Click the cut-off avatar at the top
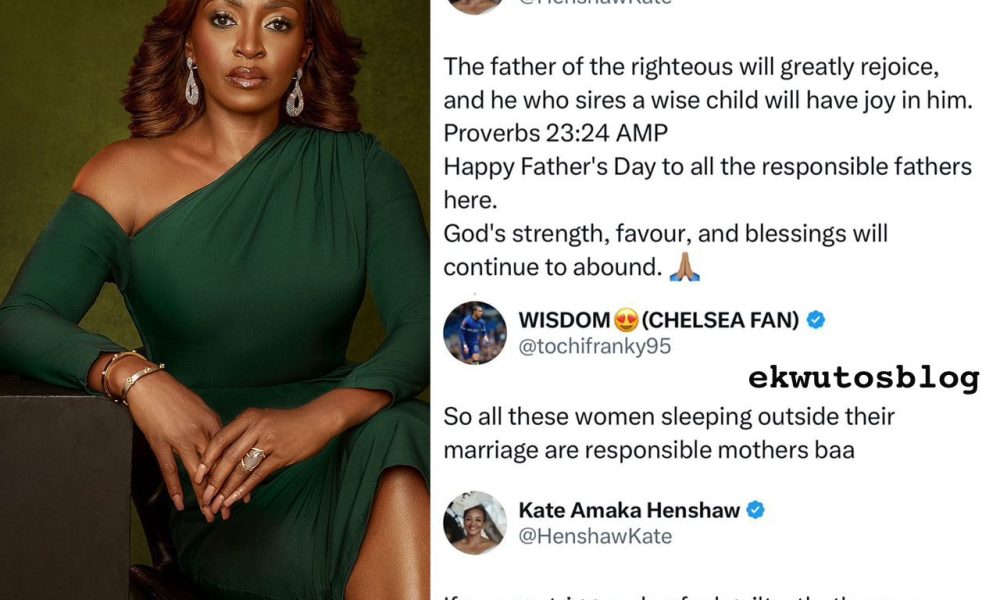Image resolution: width=1000 pixels, height=600 pixels. [474, 6]
